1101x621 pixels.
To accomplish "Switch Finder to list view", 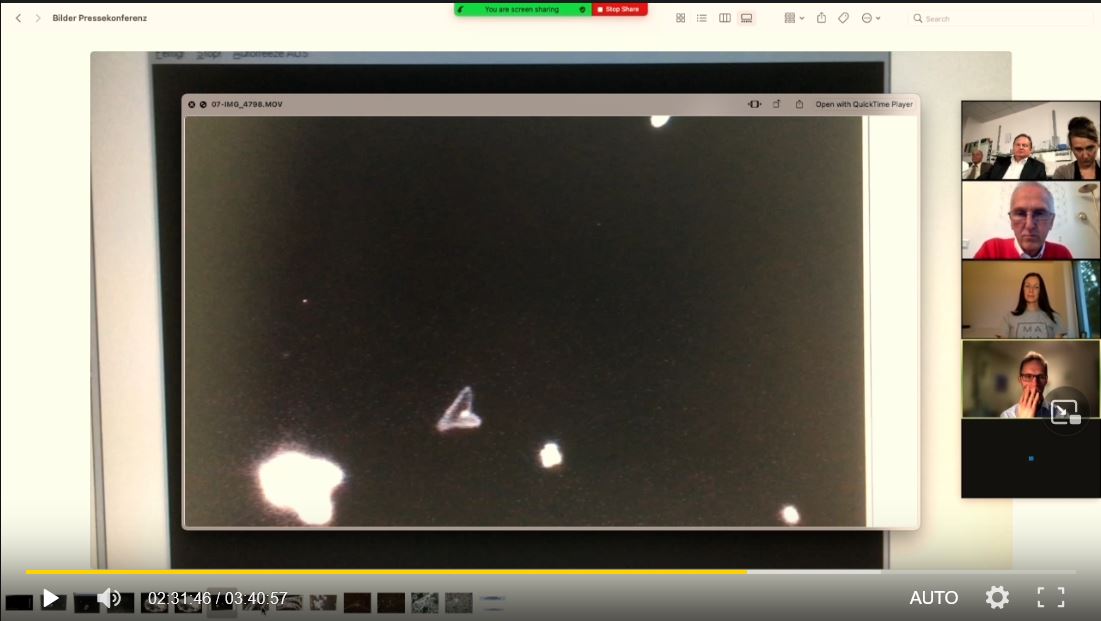I will click(701, 18).
